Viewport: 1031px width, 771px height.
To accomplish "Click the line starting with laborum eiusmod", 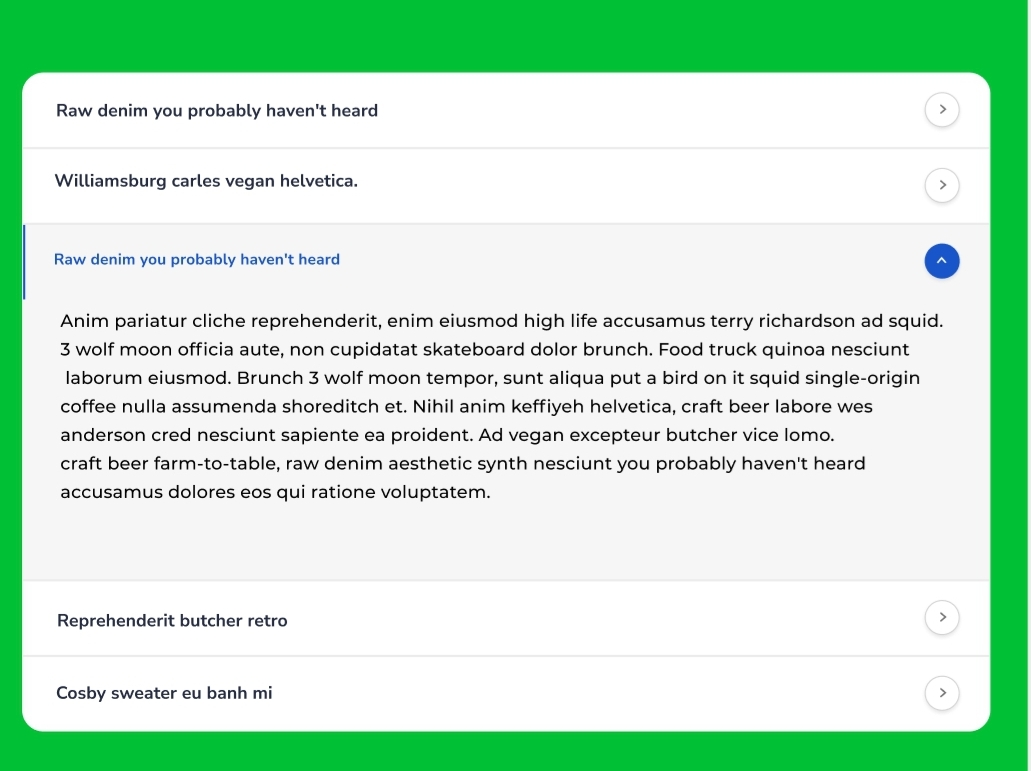I will tap(492, 378).
